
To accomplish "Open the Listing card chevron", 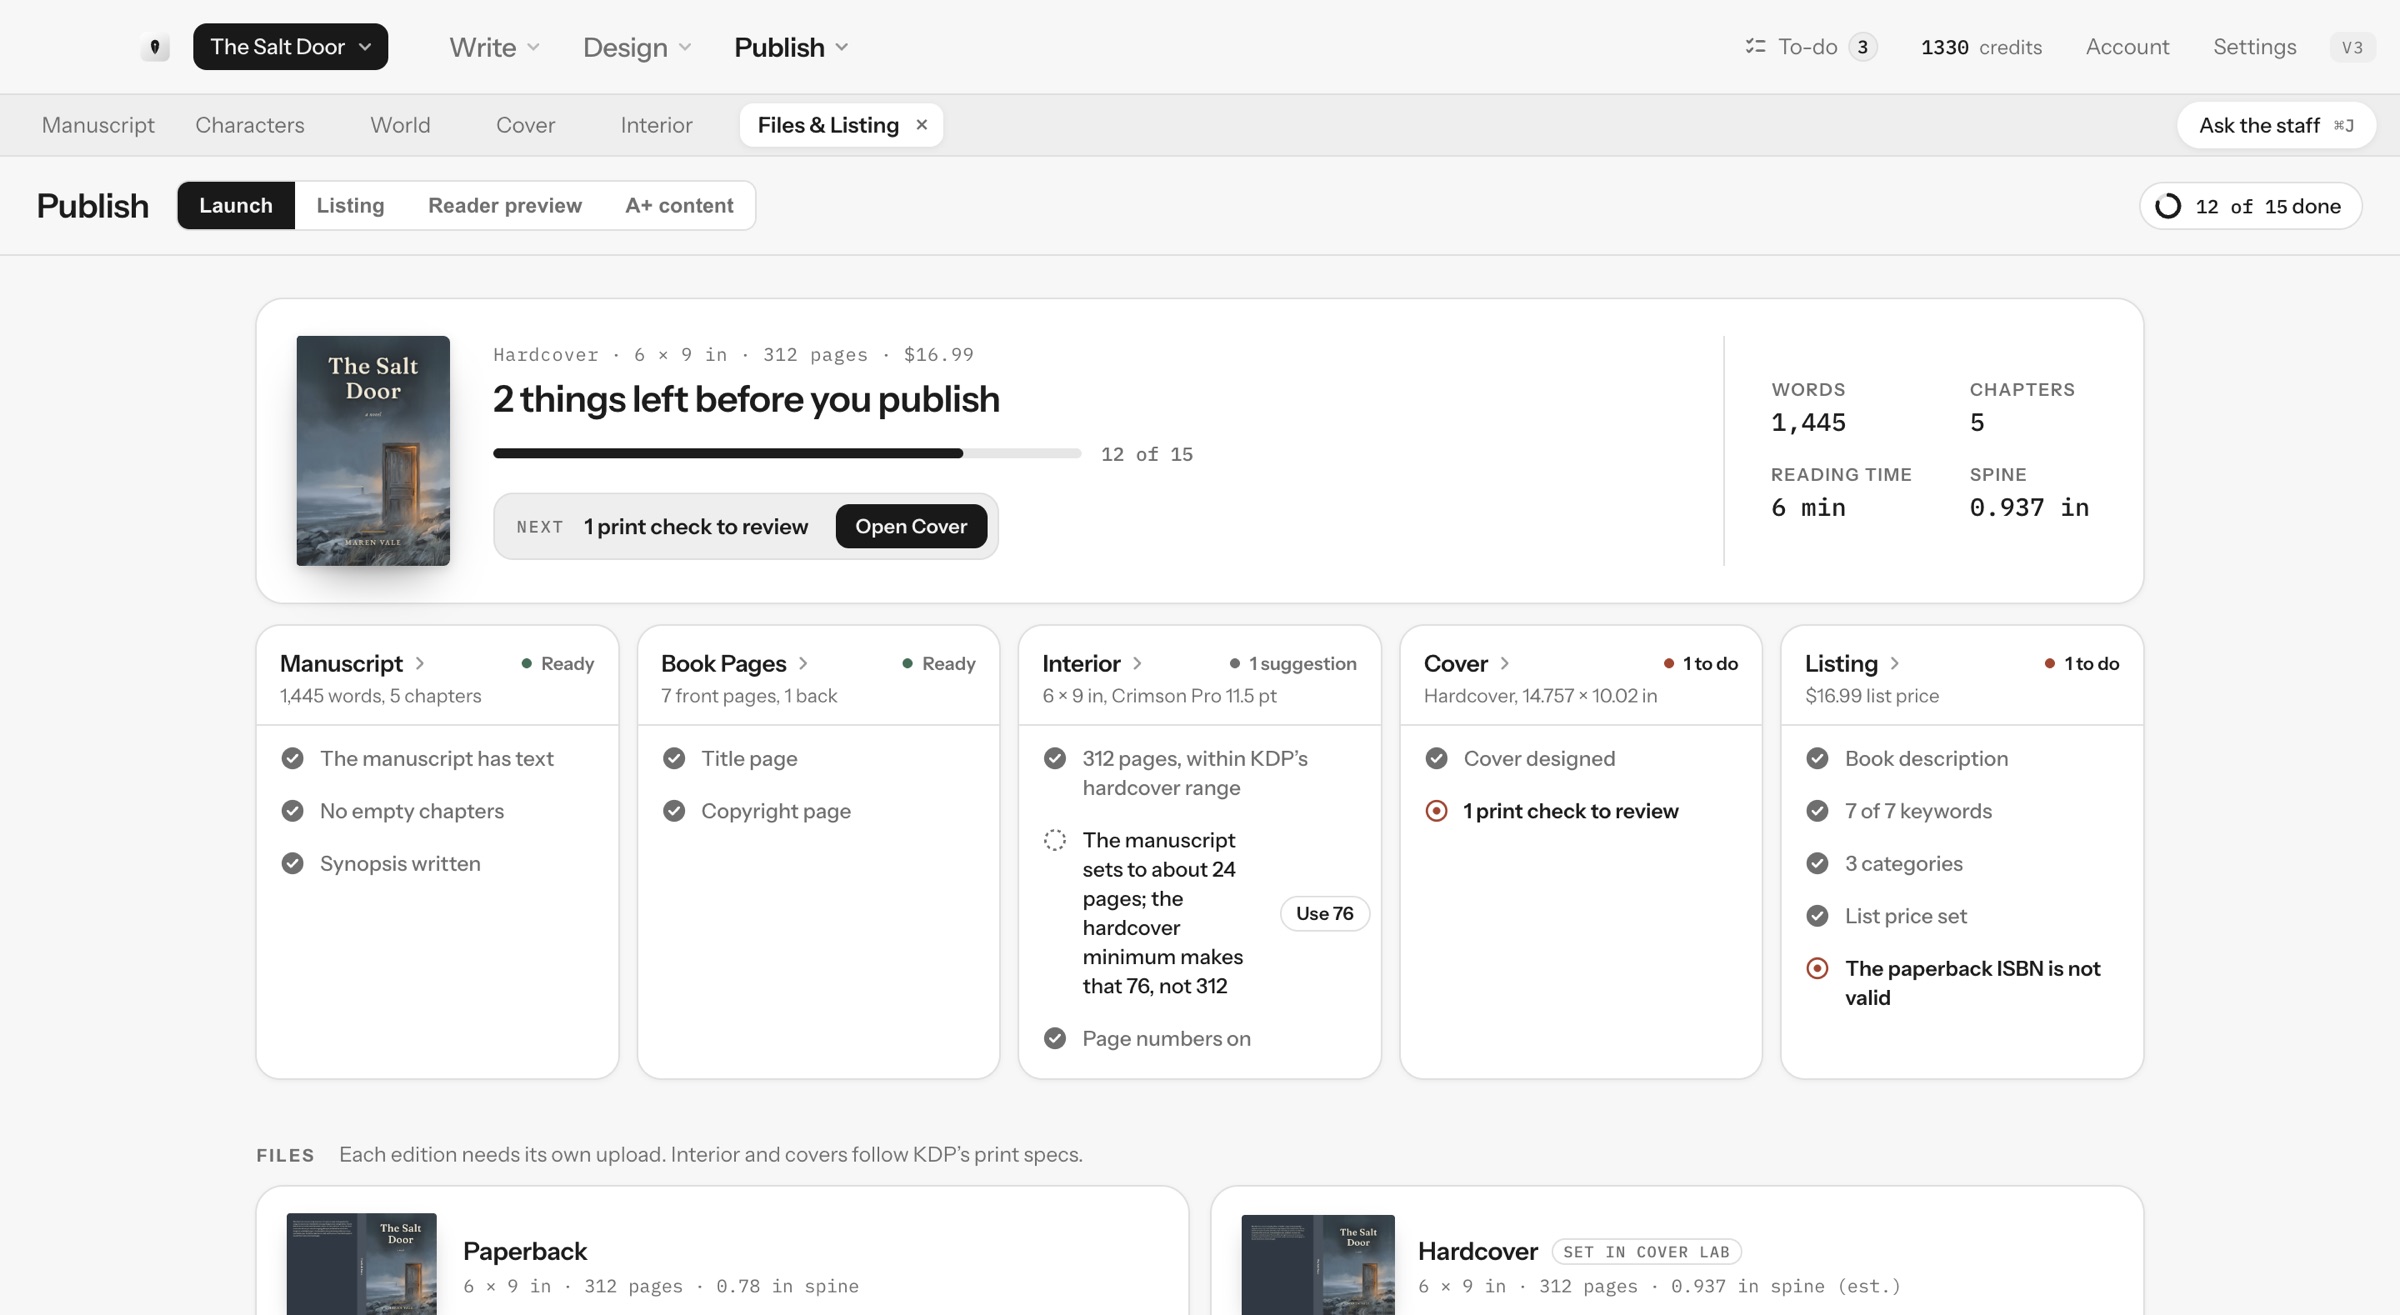I will [x=1894, y=663].
